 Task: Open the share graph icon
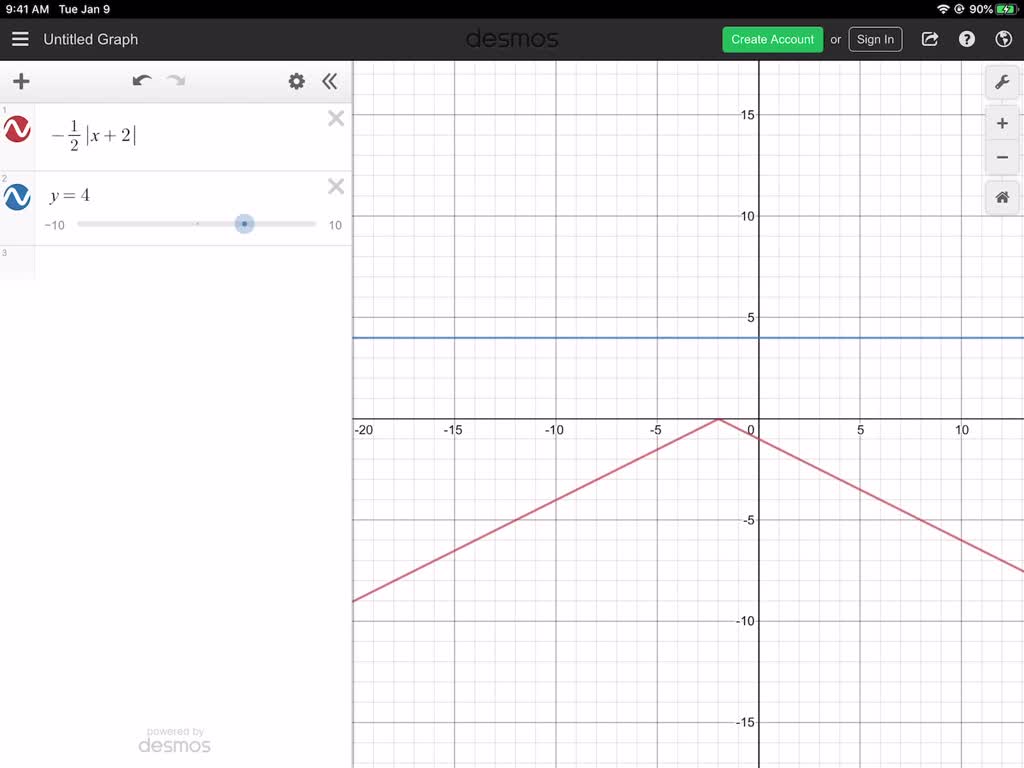[x=929, y=39]
